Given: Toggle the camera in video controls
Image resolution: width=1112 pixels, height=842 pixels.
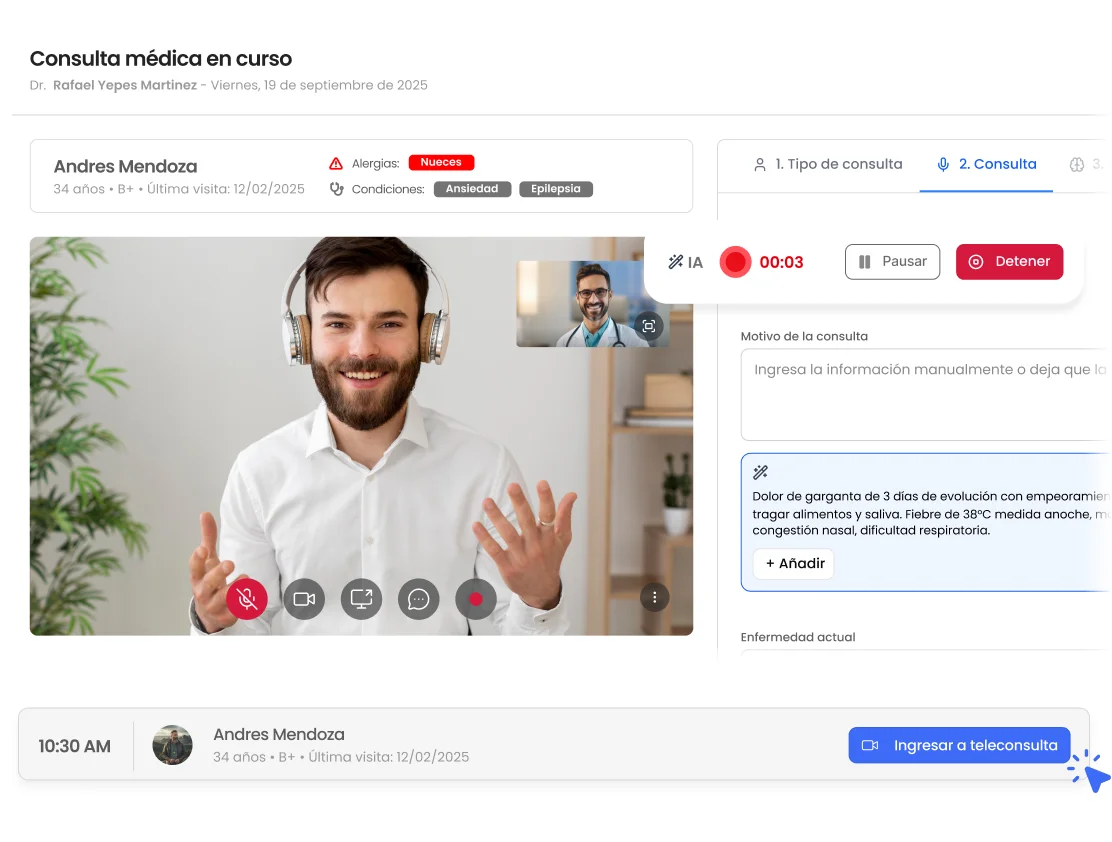Looking at the screenshot, I should [304, 599].
